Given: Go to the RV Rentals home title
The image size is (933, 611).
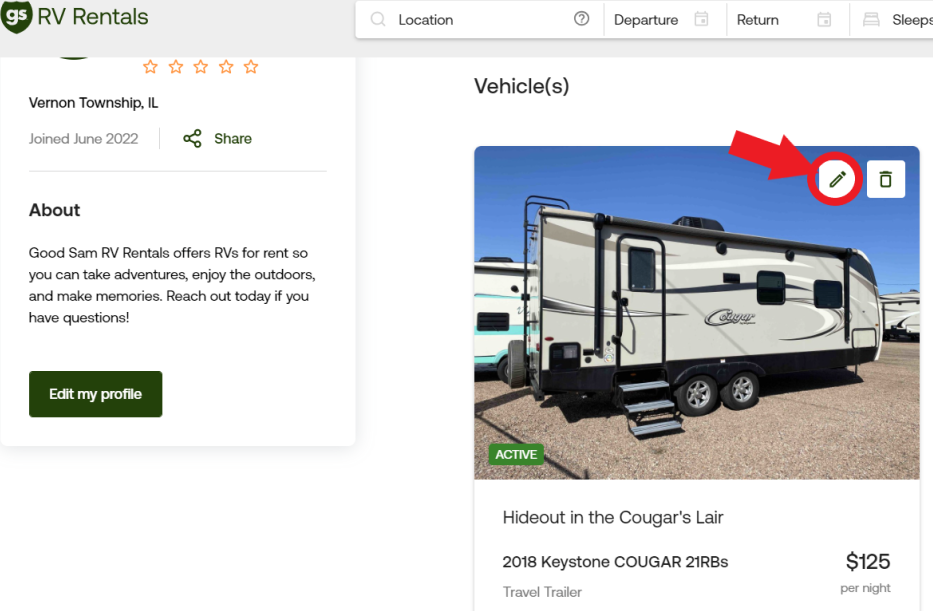Looking at the screenshot, I should coord(93,17).
